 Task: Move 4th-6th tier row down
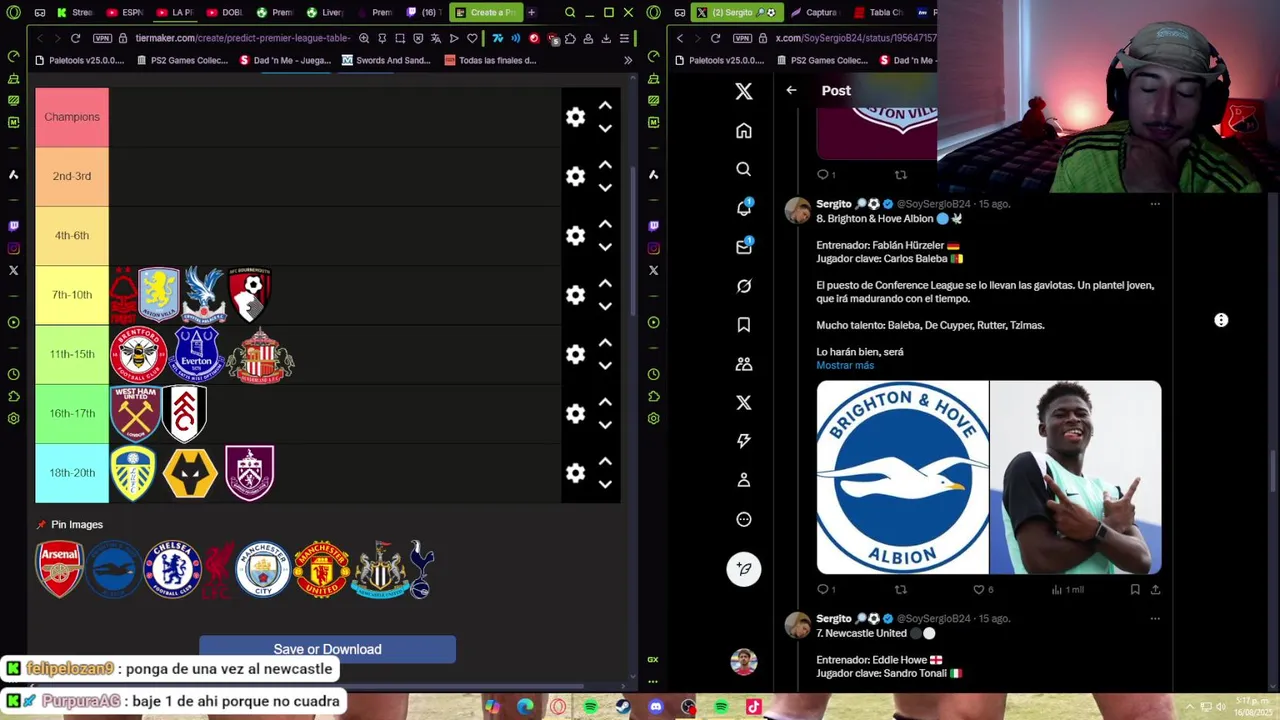[x=605, y=247]
